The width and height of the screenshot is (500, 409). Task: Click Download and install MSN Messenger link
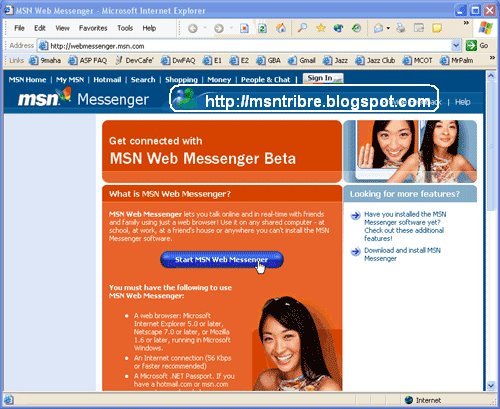[402, 254]
